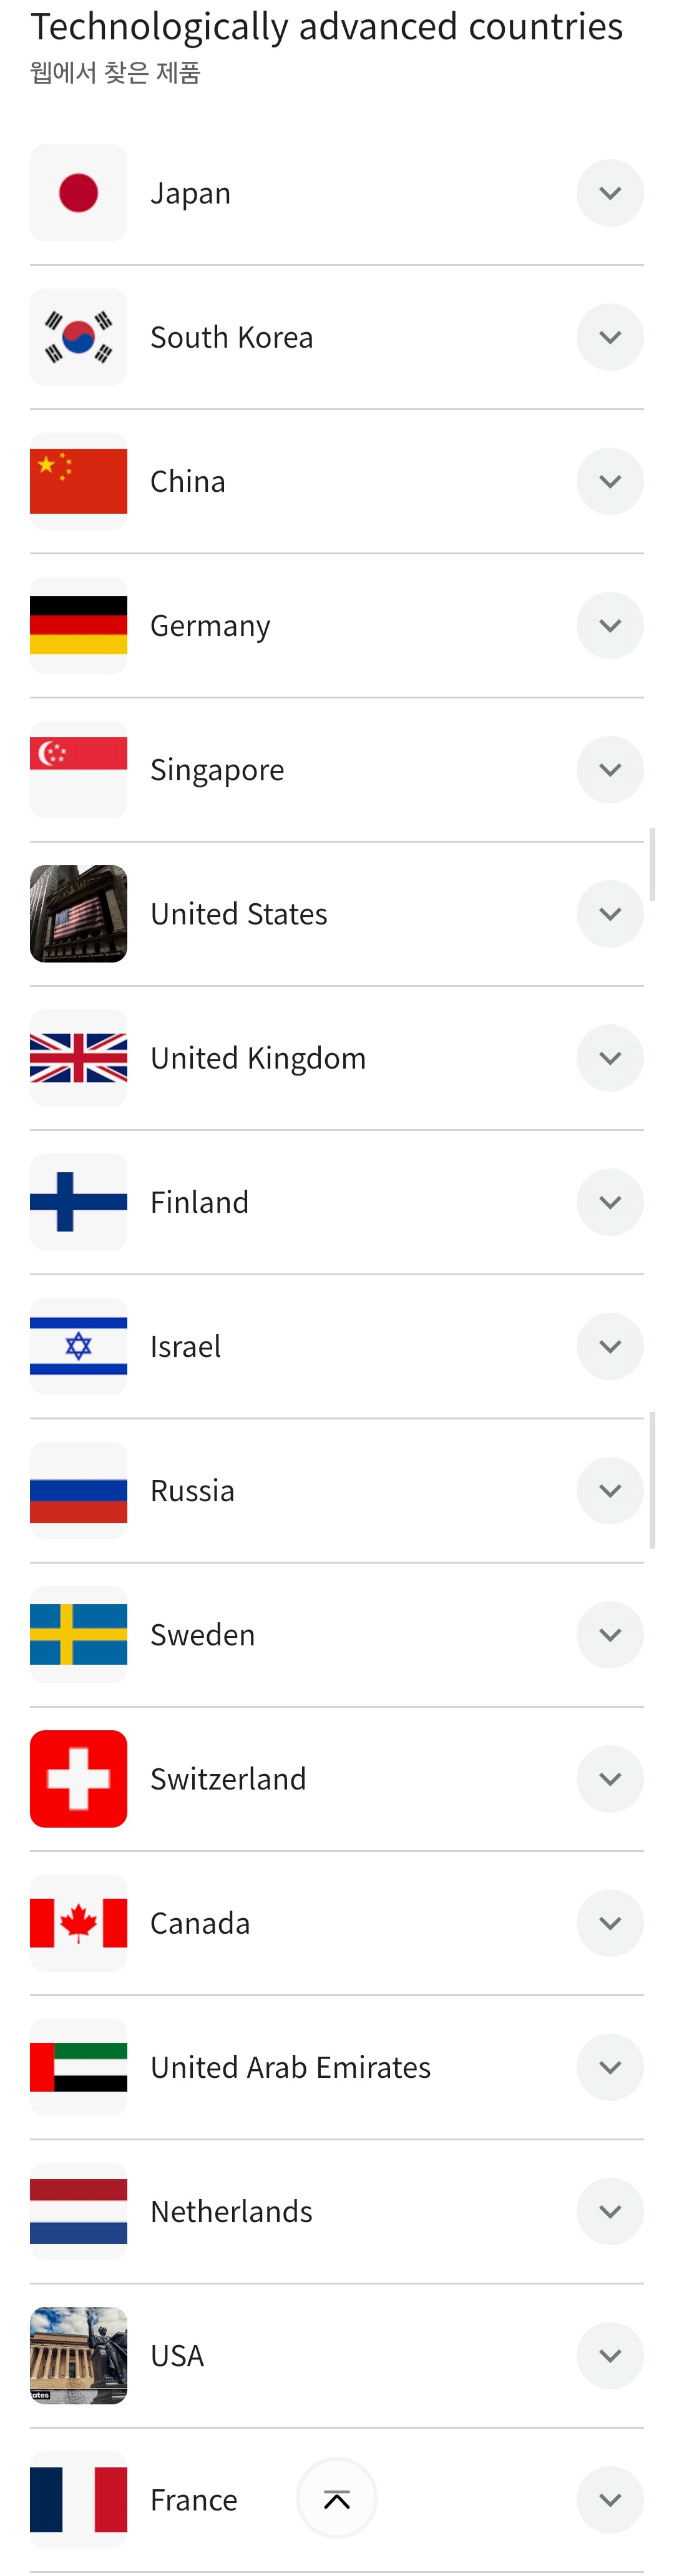Image resolution: width=674 pixels, height=2576 pixels.
Task: Open the United States stock exchange photo
Action: point(78,913)
